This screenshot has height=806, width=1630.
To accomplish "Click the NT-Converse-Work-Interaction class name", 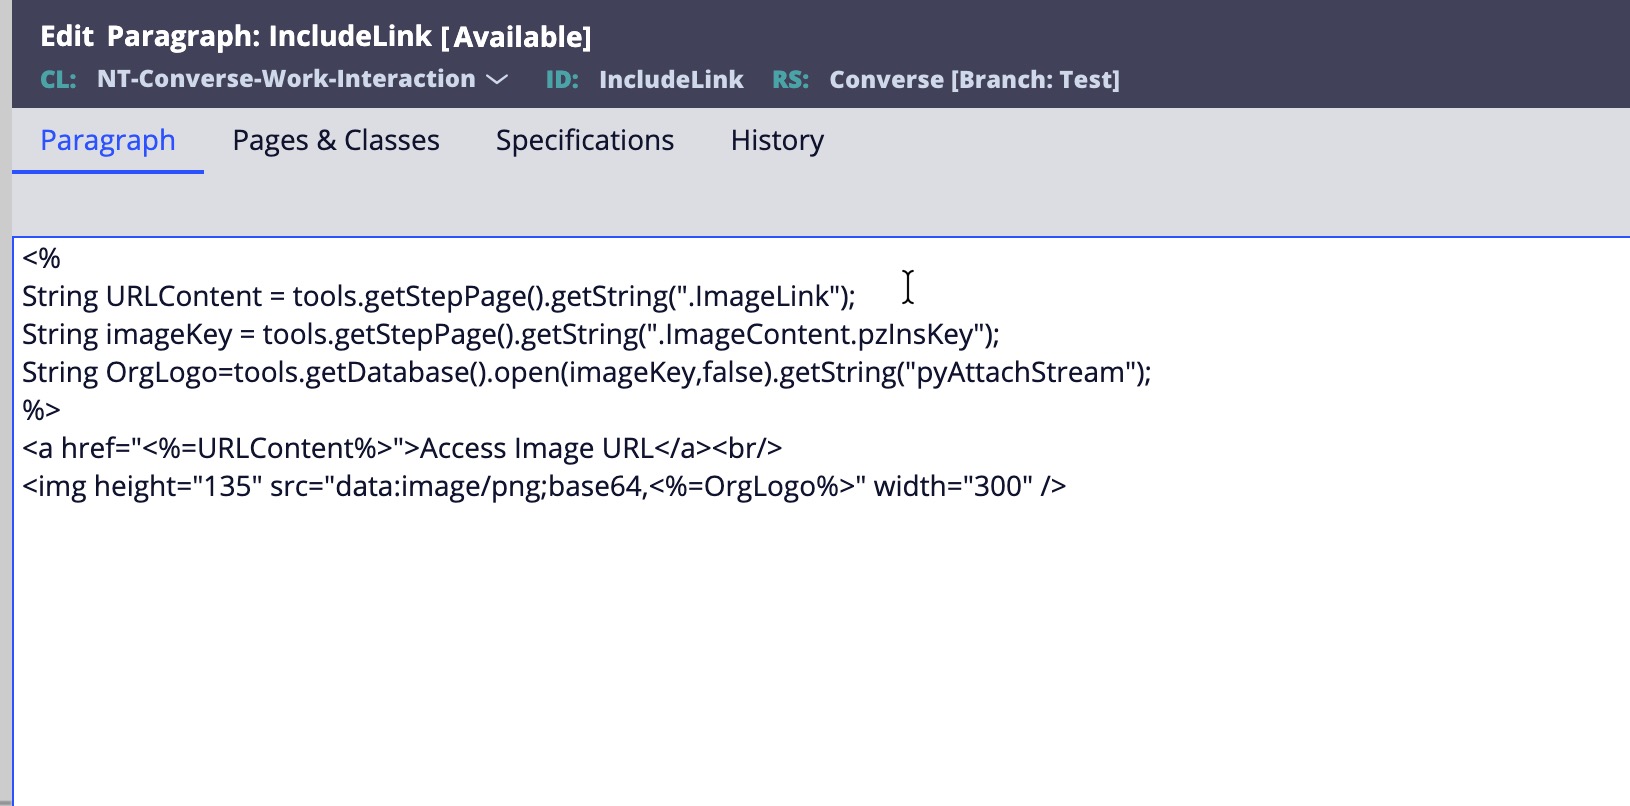I will coord(286,79).
